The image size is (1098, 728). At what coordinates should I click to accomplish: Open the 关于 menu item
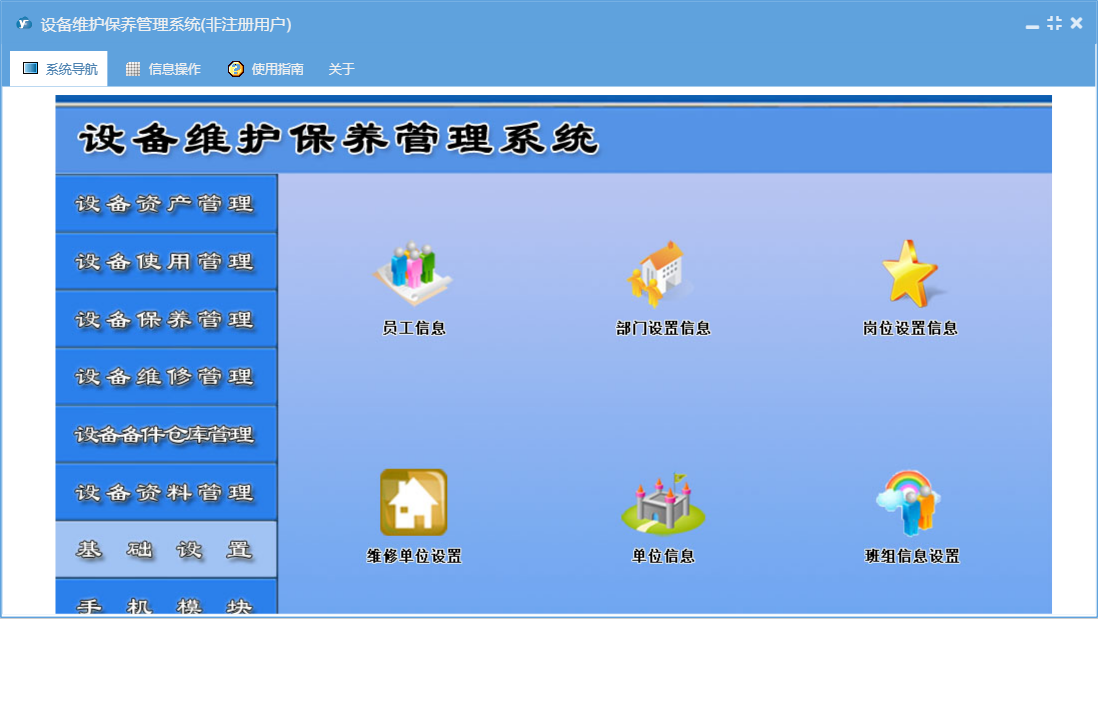[341, 69]
